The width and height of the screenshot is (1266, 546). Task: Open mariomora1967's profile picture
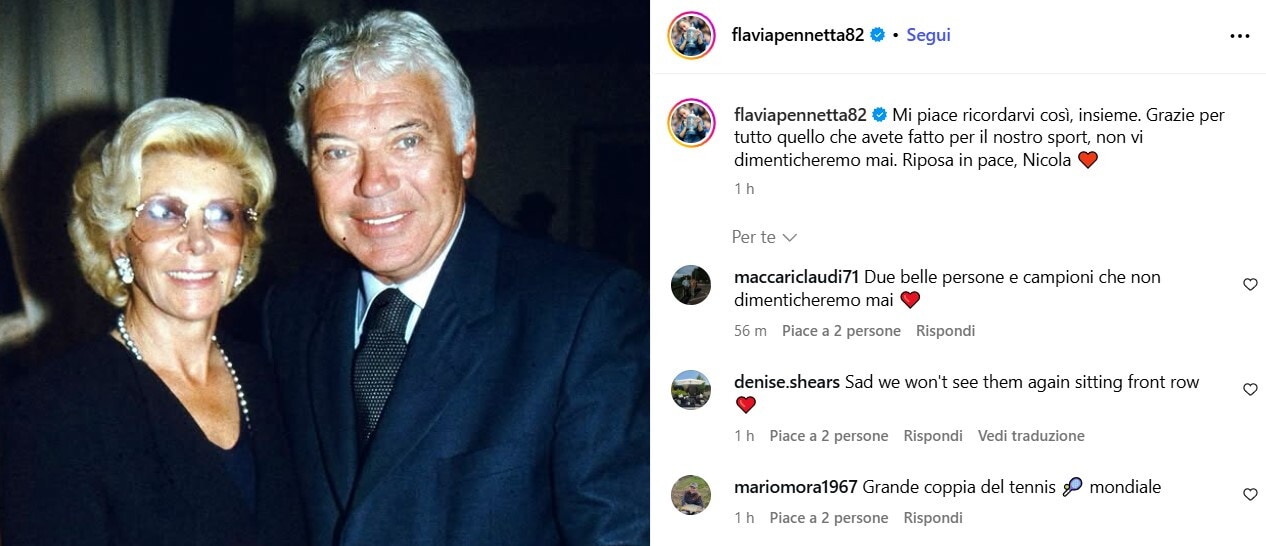coord(691,495)
